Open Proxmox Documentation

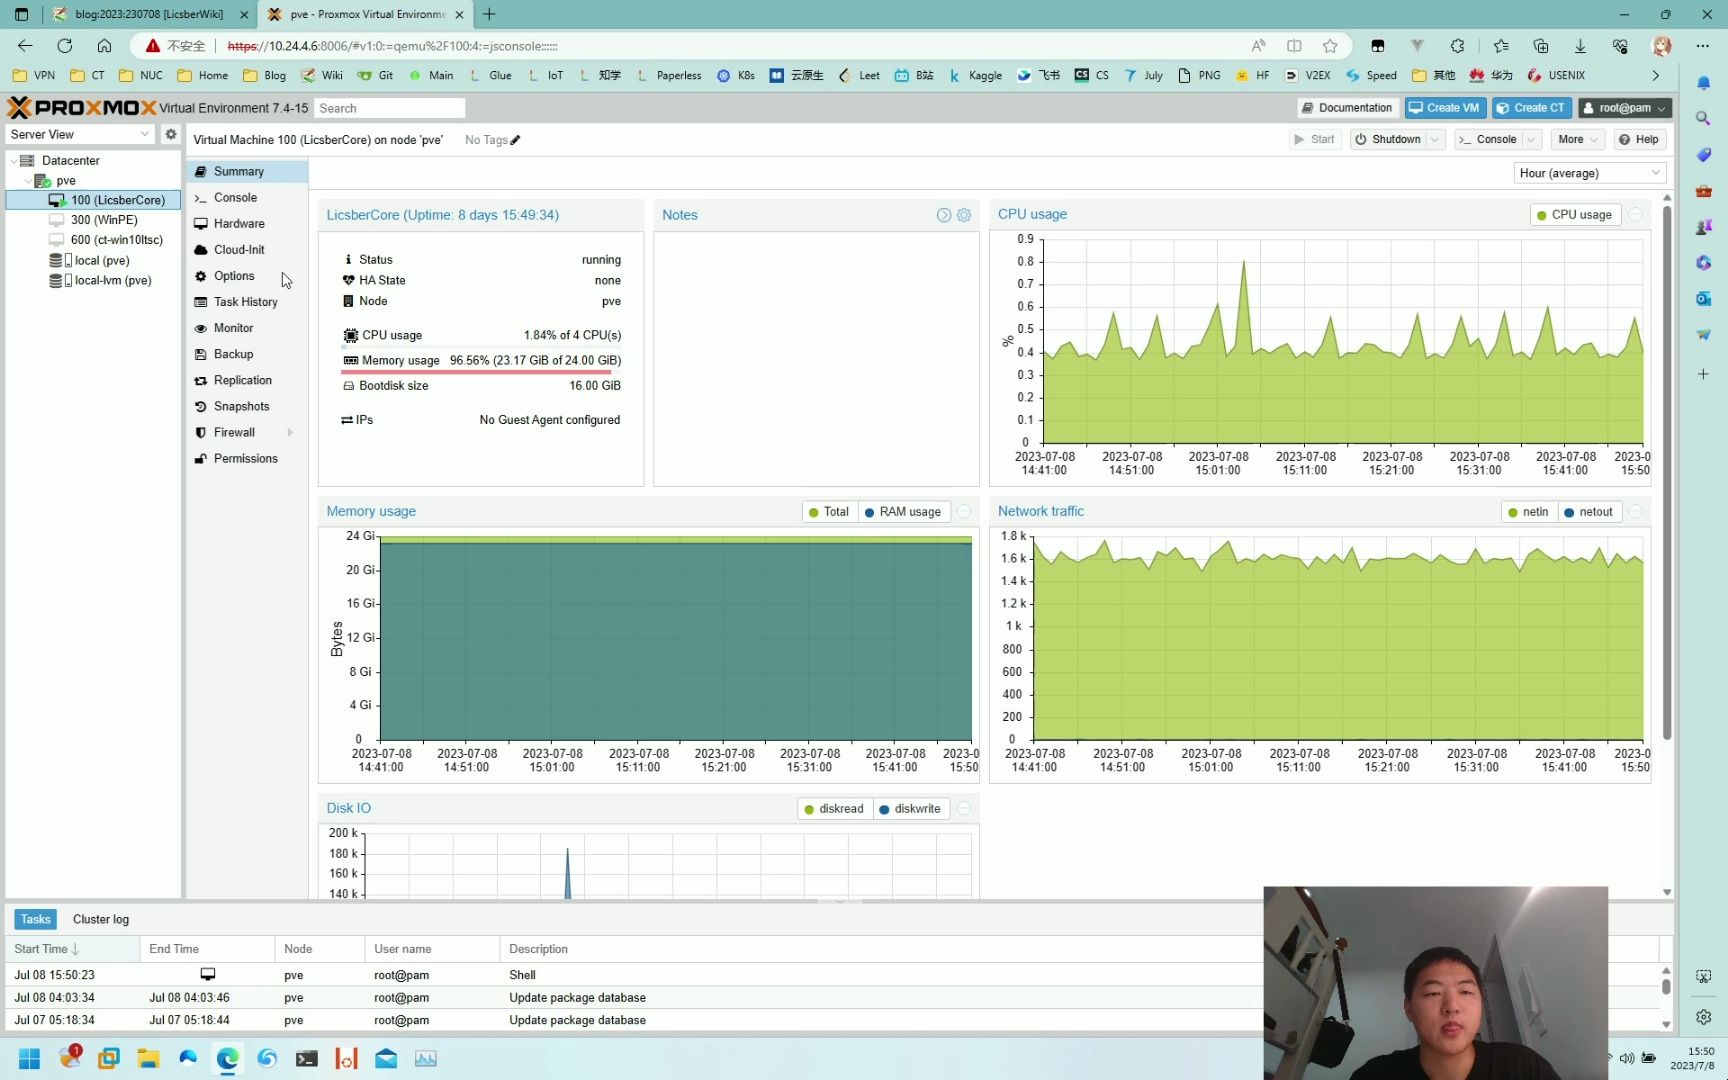click(1348, 108)
